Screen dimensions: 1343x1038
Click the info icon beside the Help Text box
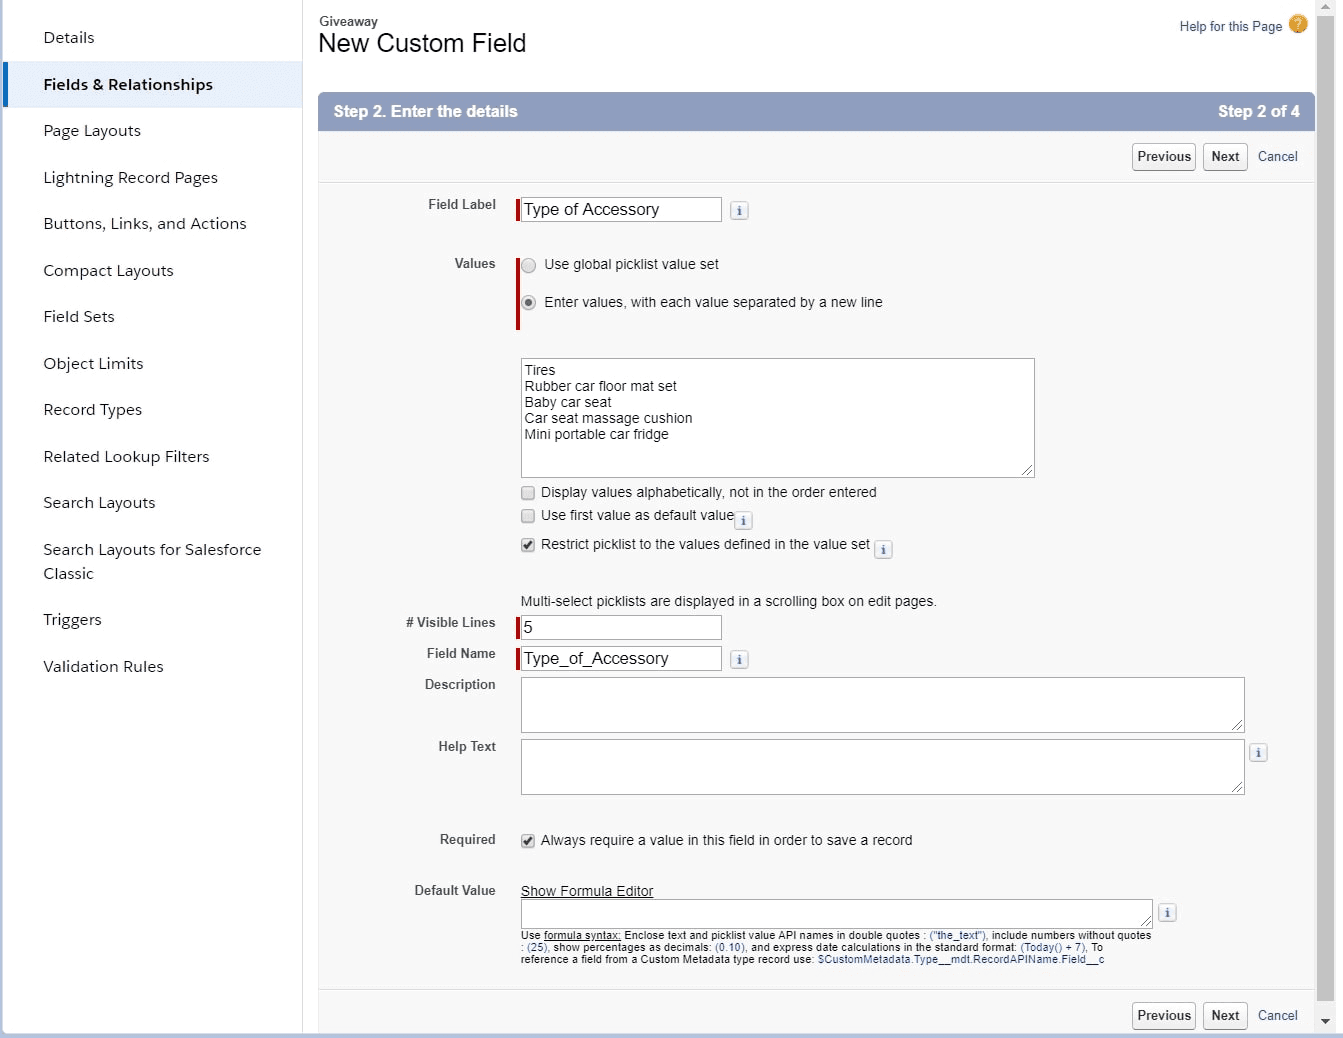click(1258, 752)
